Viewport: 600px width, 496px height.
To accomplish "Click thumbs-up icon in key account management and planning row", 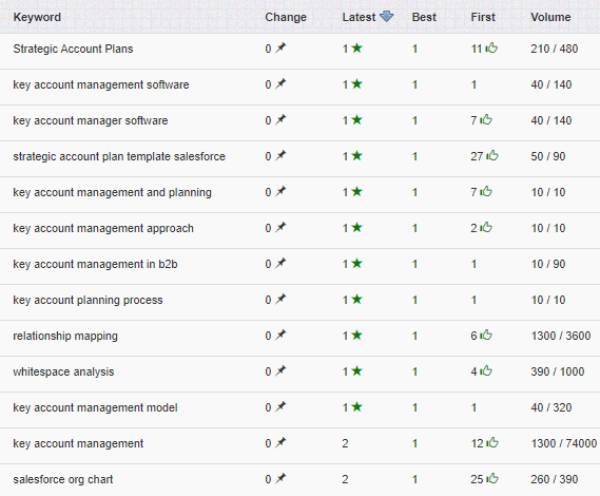I will pyautogui.click(x=486, y=192).
